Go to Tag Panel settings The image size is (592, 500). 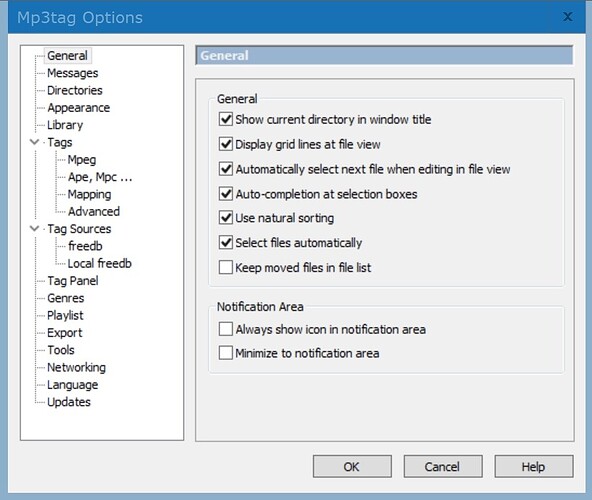tap(73, 281)
